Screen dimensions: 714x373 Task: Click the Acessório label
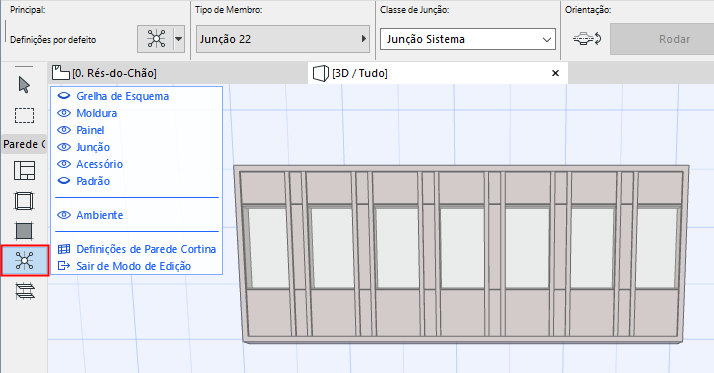[99, 164]
